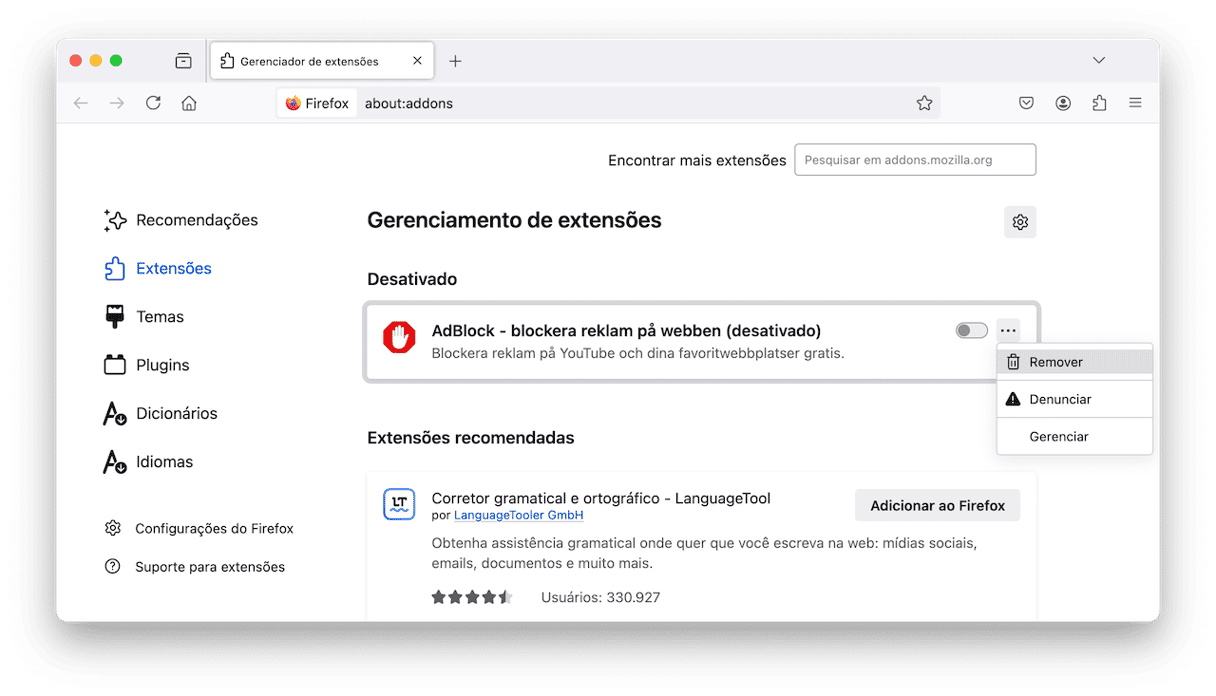Click the Firefox identity box in the URL bar
This screenshot has height=696, width=1216.
(316, 103)
